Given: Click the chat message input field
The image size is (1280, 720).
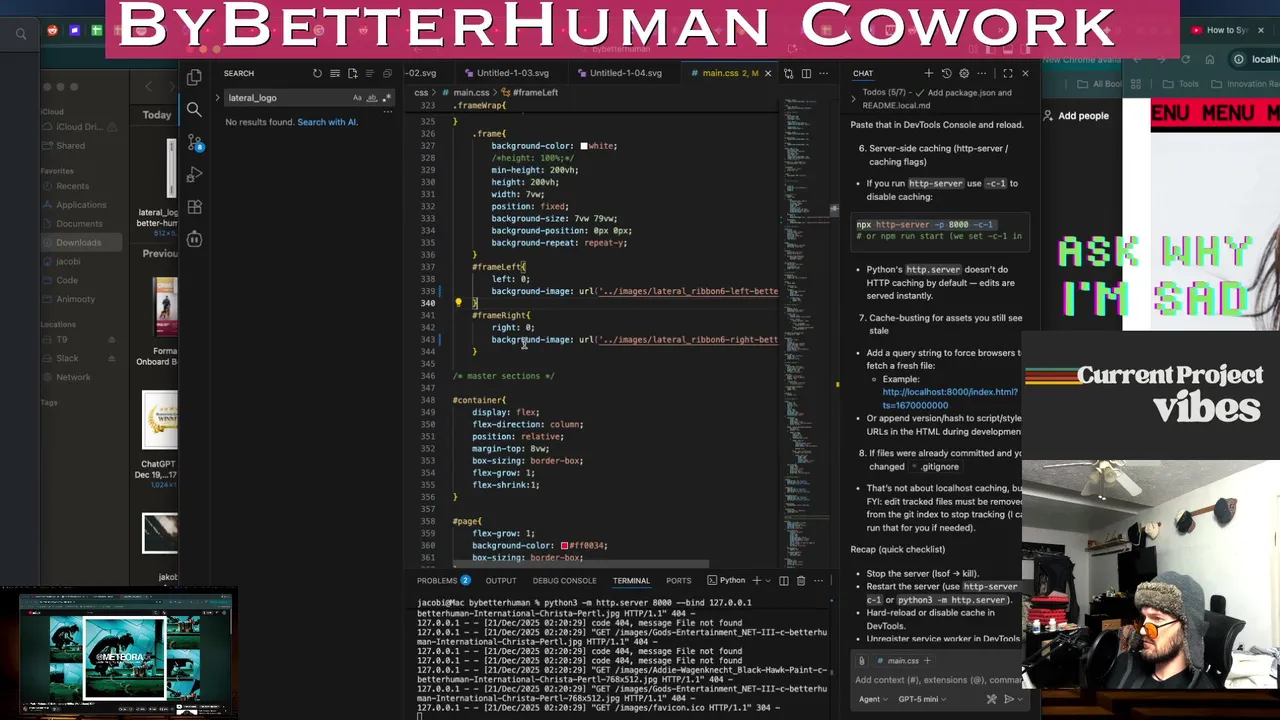Looking at the screenshot, I should [938, 680].
